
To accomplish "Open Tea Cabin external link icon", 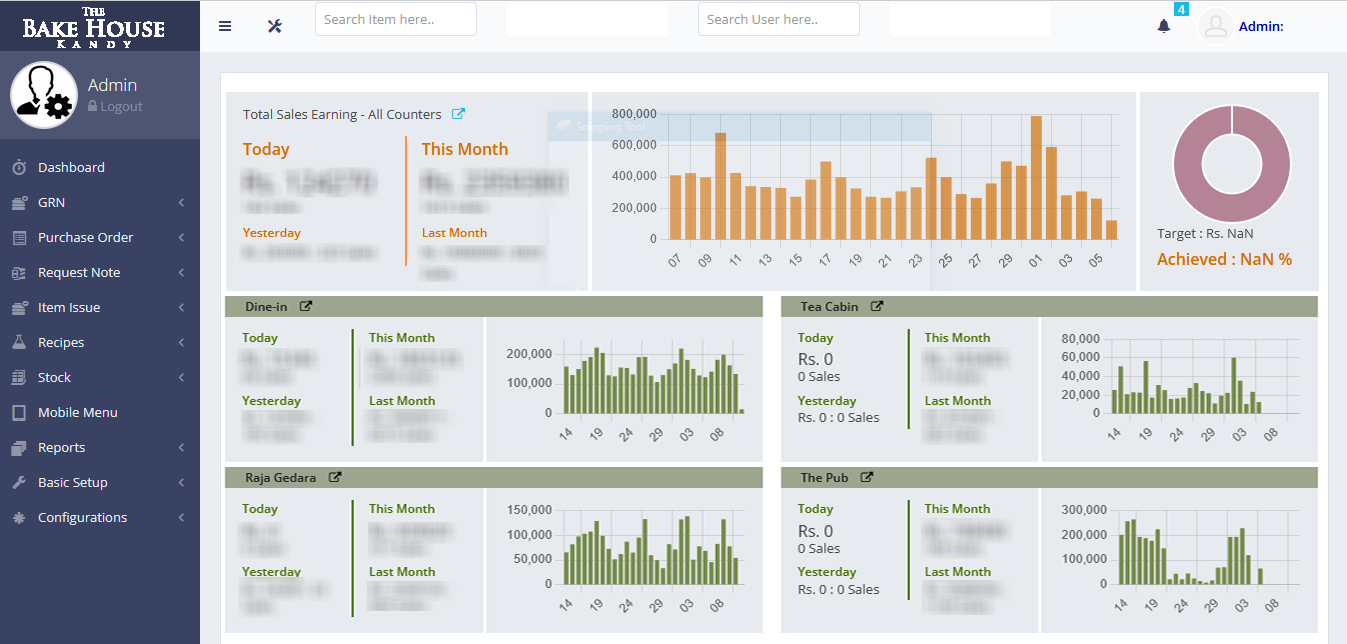I will (x=877, y=306).
